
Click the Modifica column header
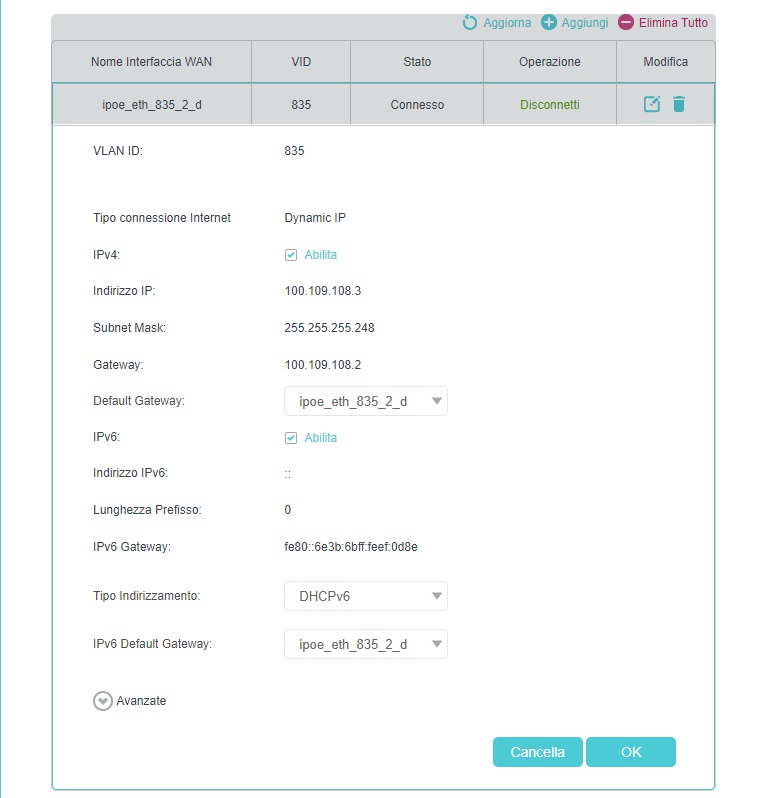click(x=666, y=62)
